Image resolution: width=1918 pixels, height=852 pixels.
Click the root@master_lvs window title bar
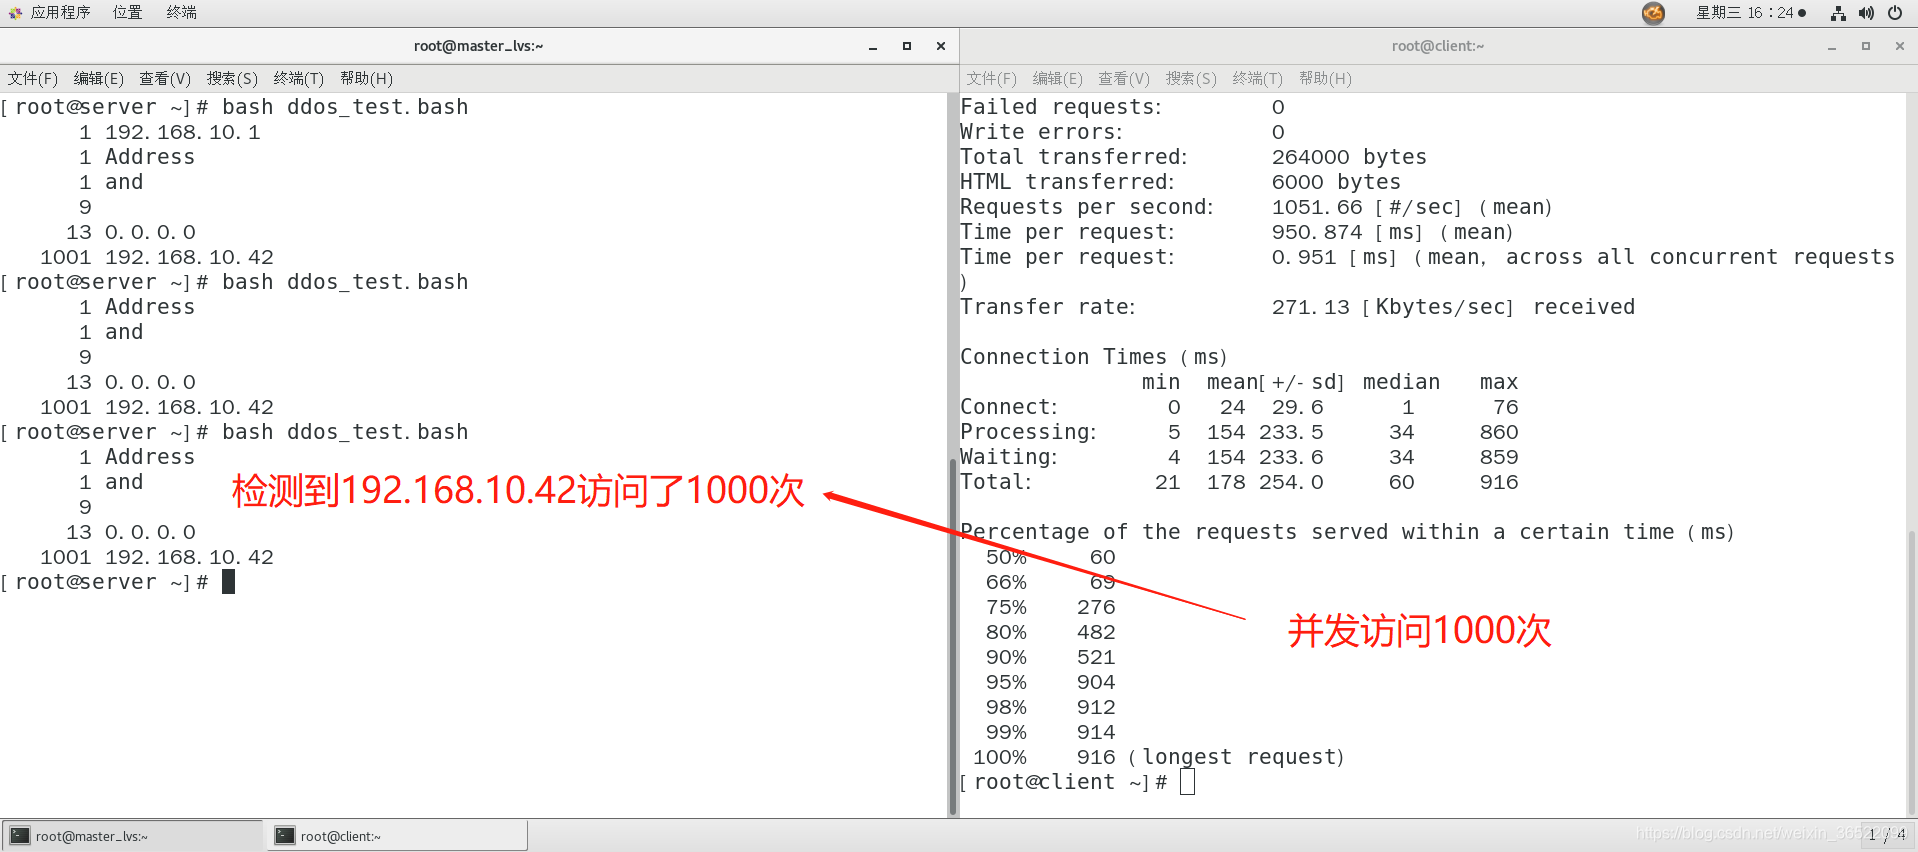(478, 46)
